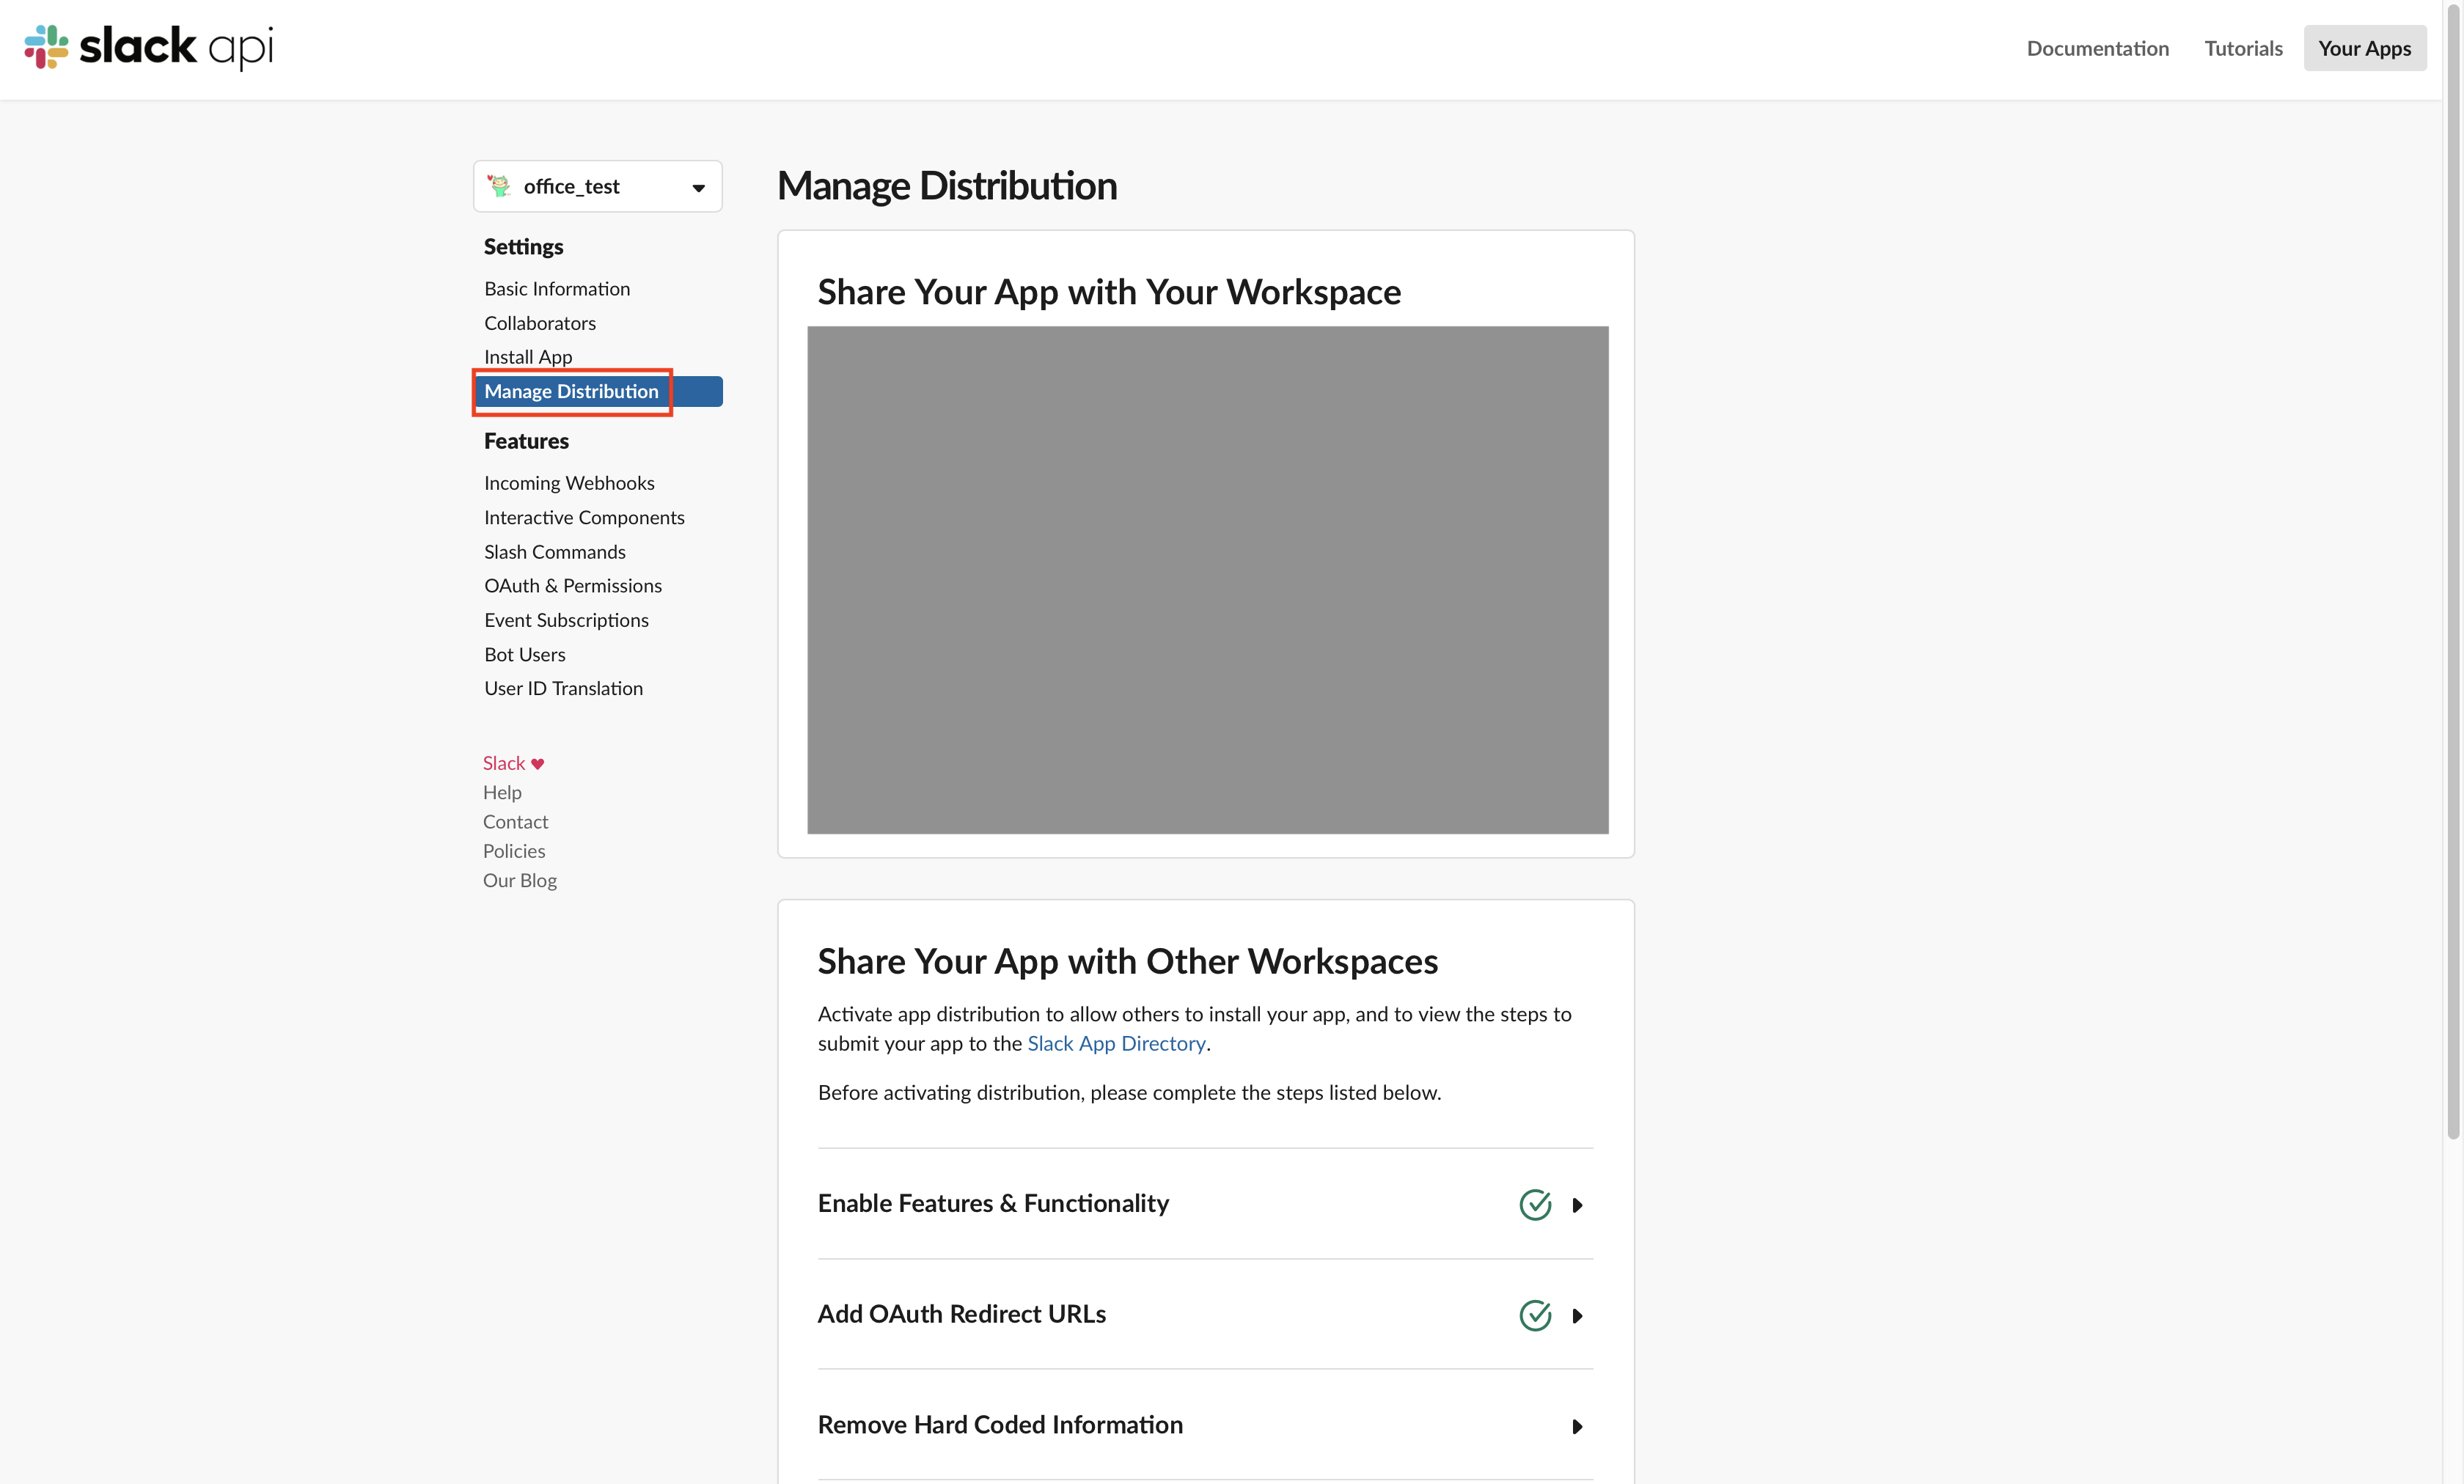Open Tutorials in top navigation
This screenshot has width=2464, height=1484.
[2243, 48]
